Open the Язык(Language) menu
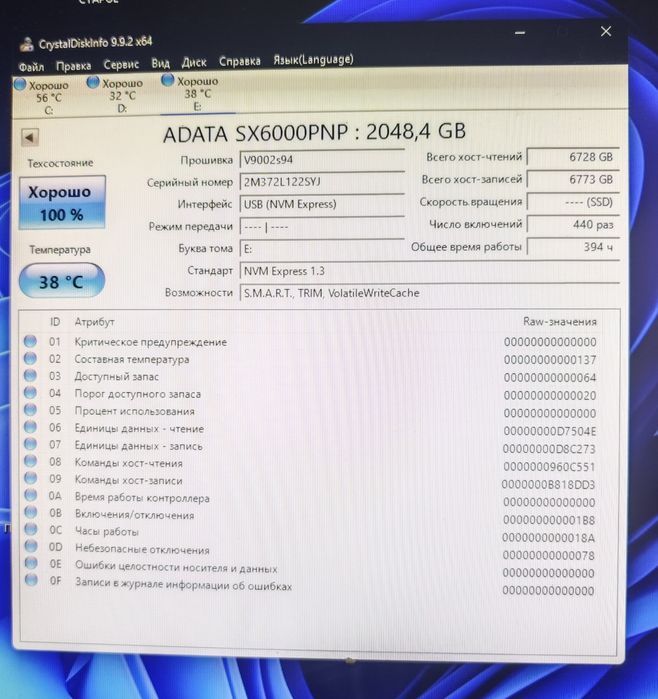The image size is (658, 699). tap(313, 59)
